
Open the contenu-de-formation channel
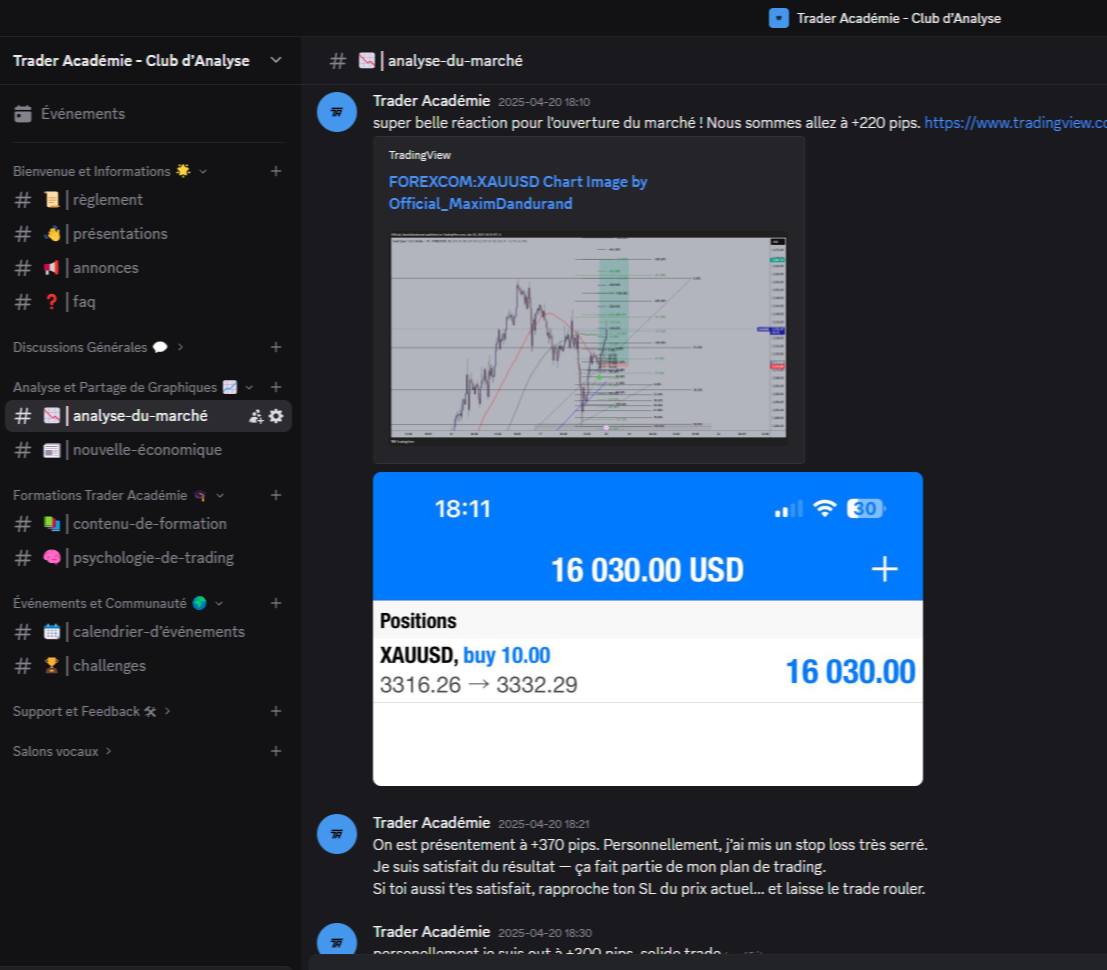(x=148, y=524)
